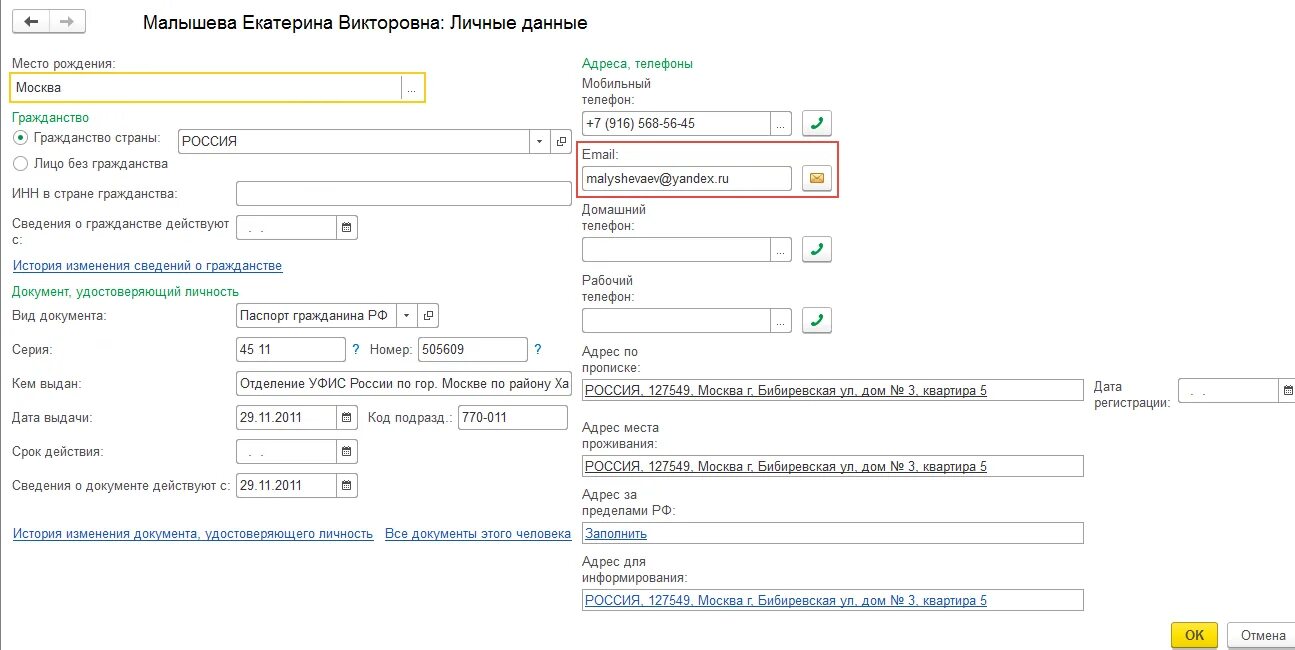1295x650 pixels.
Task: Call the mobile phone number
Action: click(817, 123)
